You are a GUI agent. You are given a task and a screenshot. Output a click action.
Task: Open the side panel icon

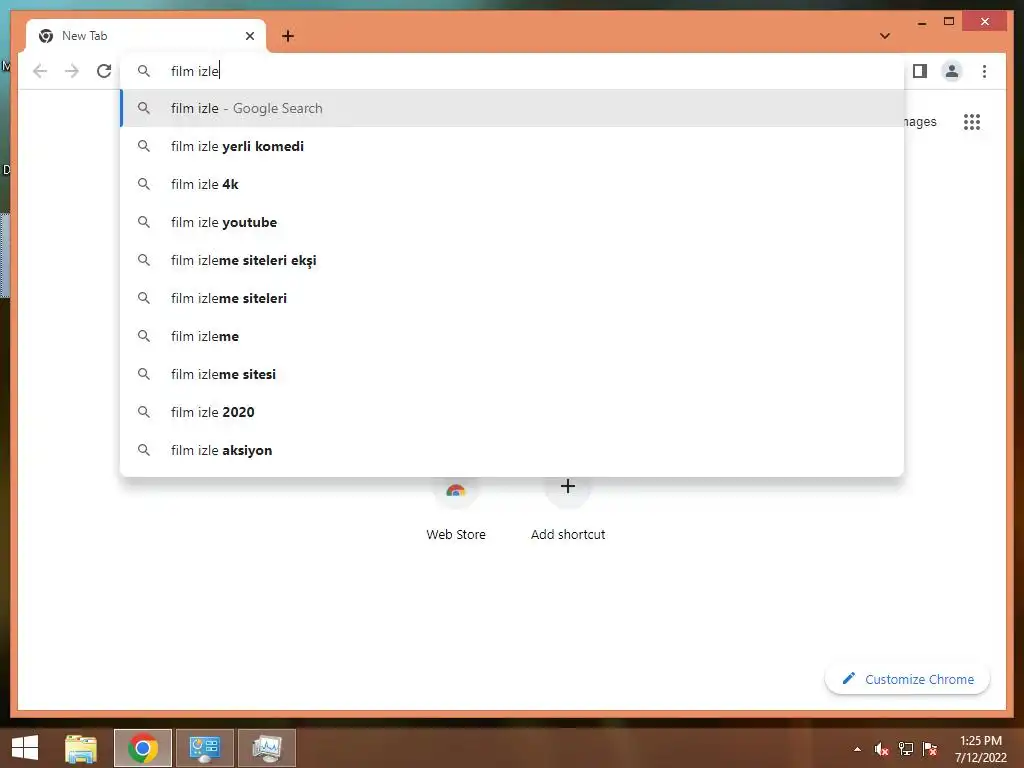click(920, 71)
